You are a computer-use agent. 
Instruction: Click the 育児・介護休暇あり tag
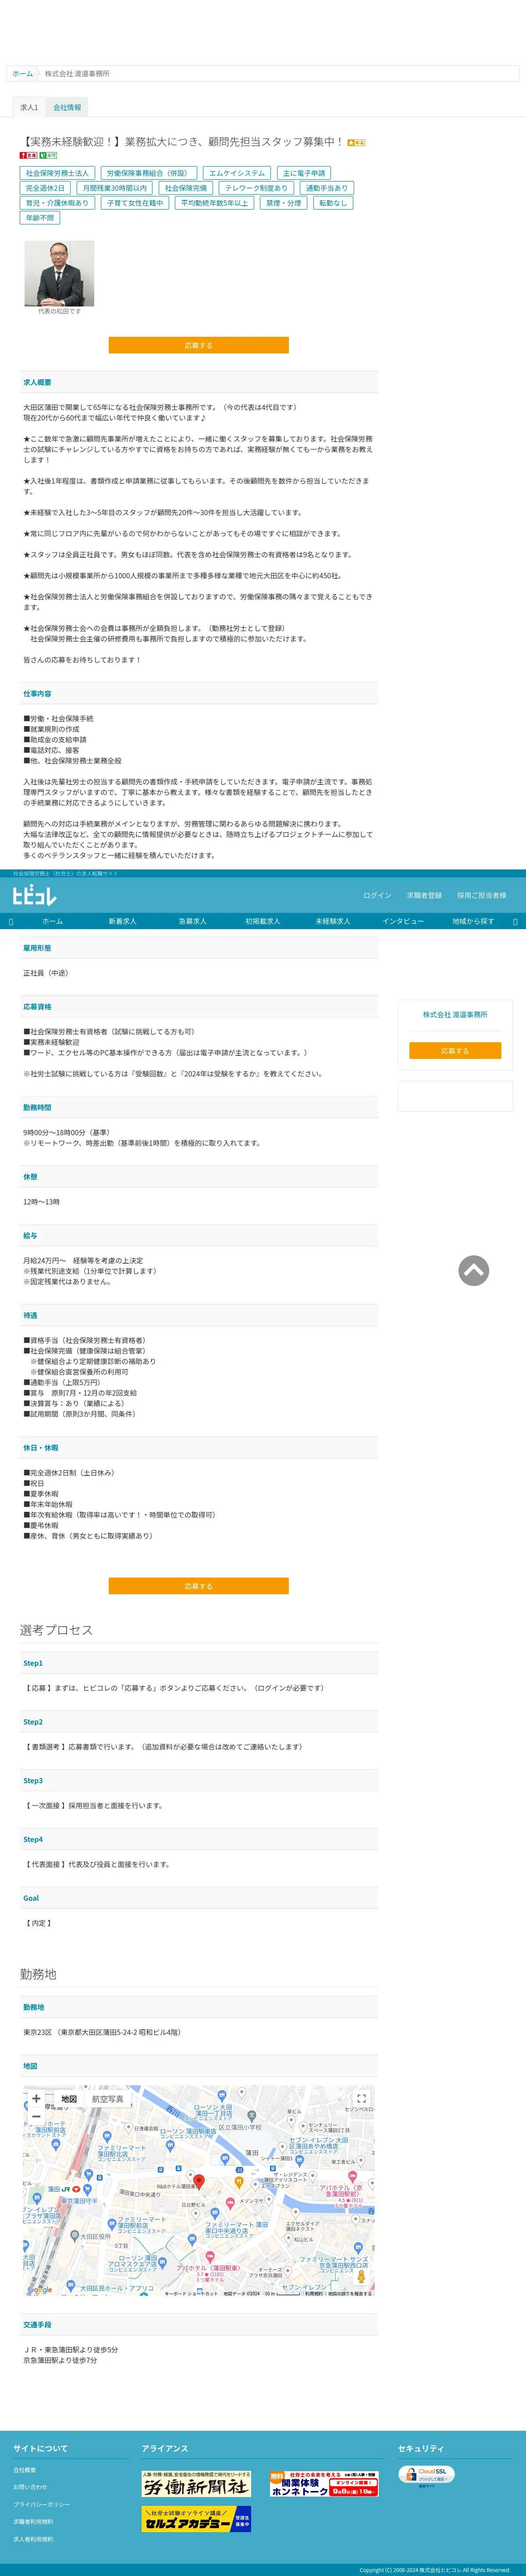coord(57,203)
